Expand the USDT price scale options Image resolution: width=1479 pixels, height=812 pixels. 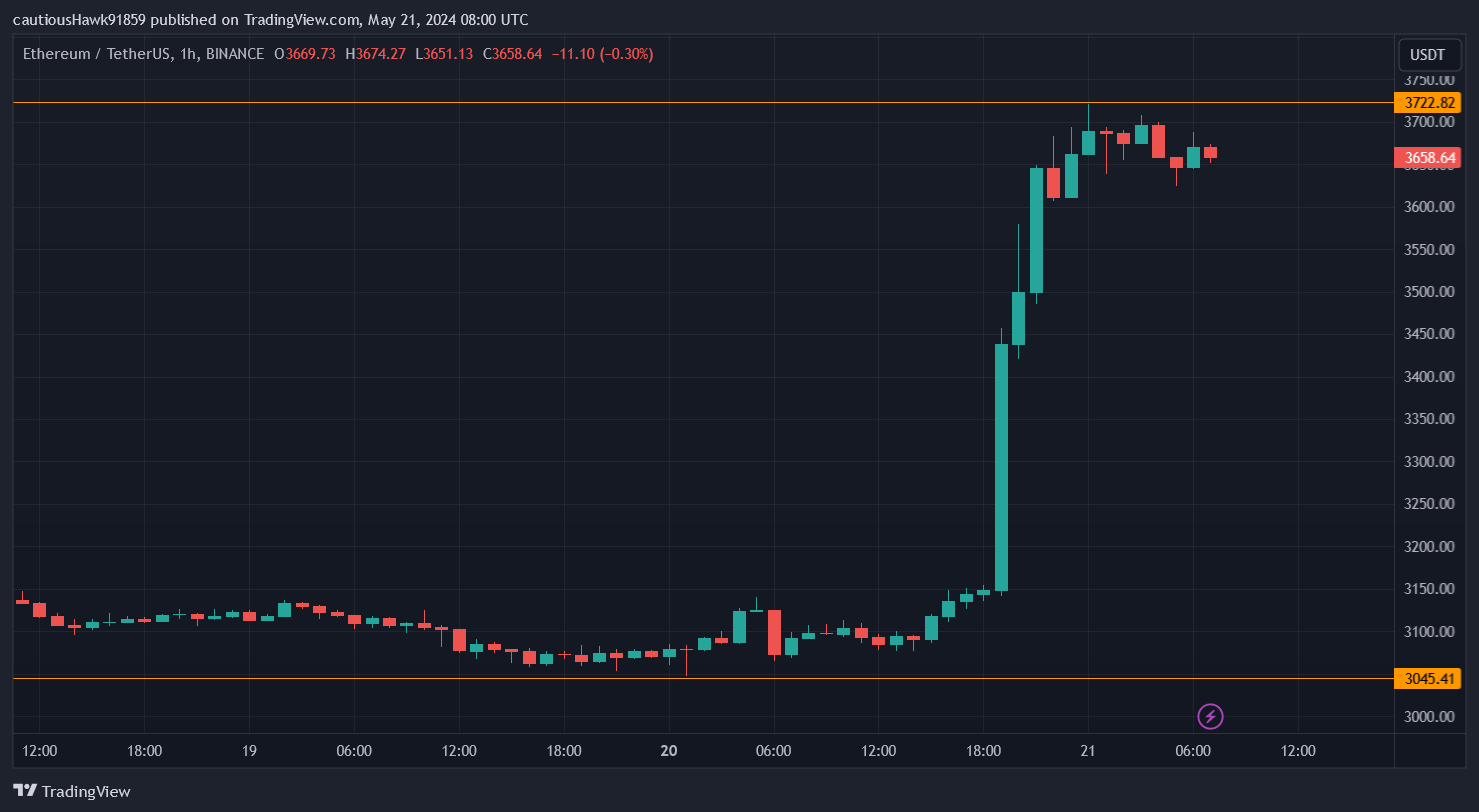tap(1429, 55)
